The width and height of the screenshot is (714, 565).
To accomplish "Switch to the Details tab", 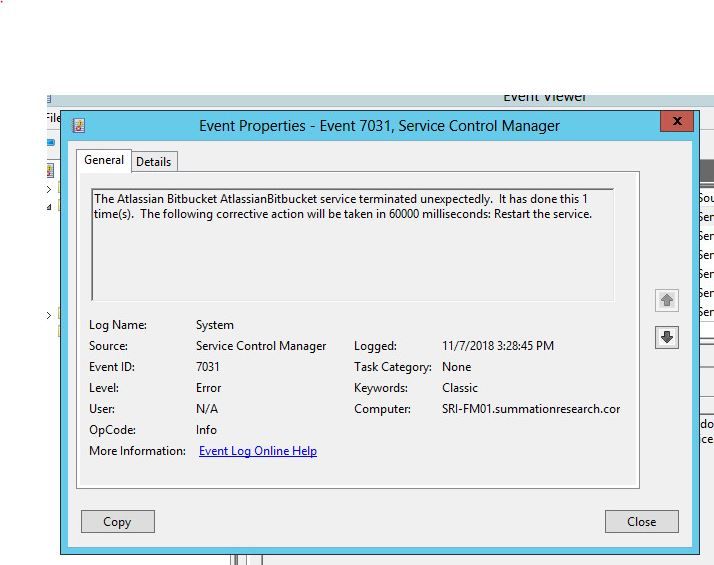I will pyautogui.click(x=153, y=162).
